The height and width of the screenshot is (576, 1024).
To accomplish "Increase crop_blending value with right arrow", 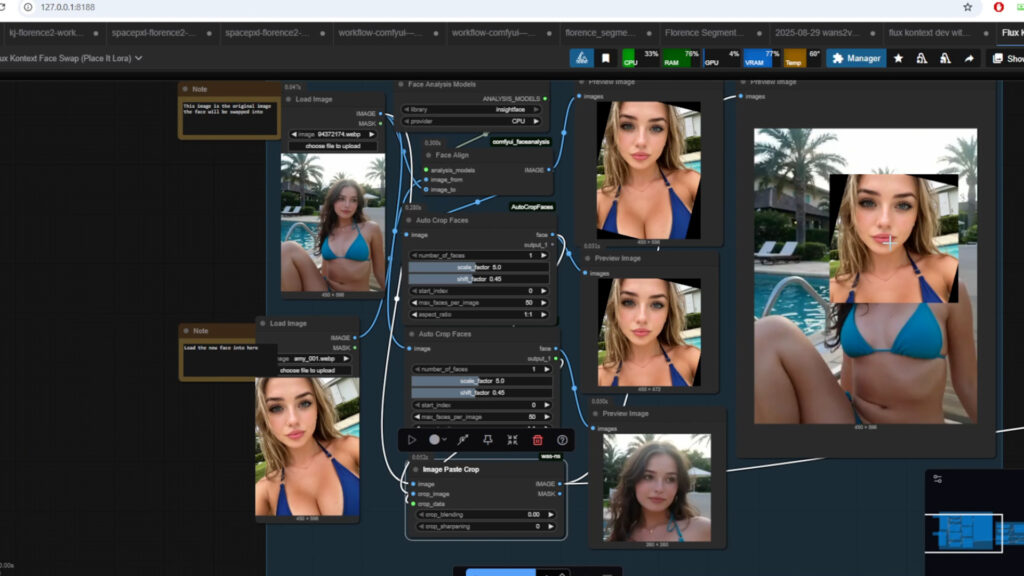I will point(549,514).
